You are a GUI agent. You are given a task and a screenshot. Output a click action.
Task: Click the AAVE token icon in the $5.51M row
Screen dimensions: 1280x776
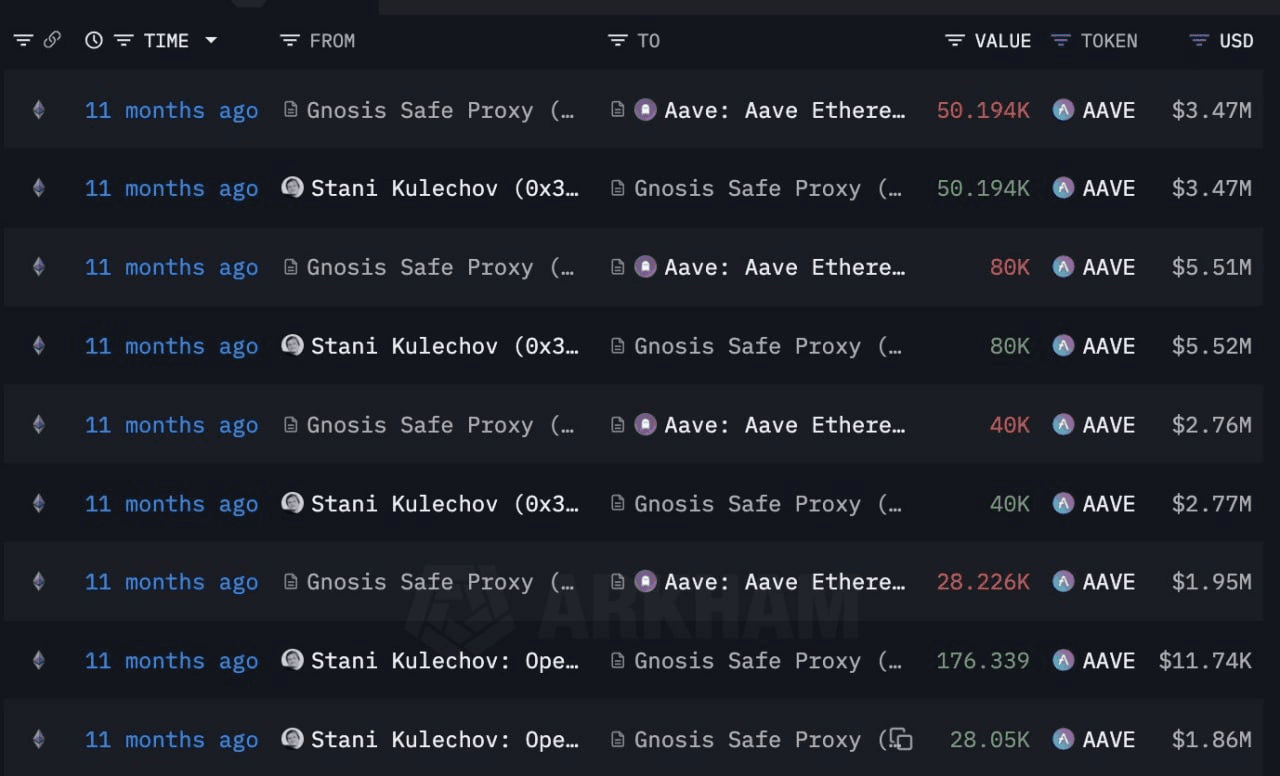click(1063, 267)
